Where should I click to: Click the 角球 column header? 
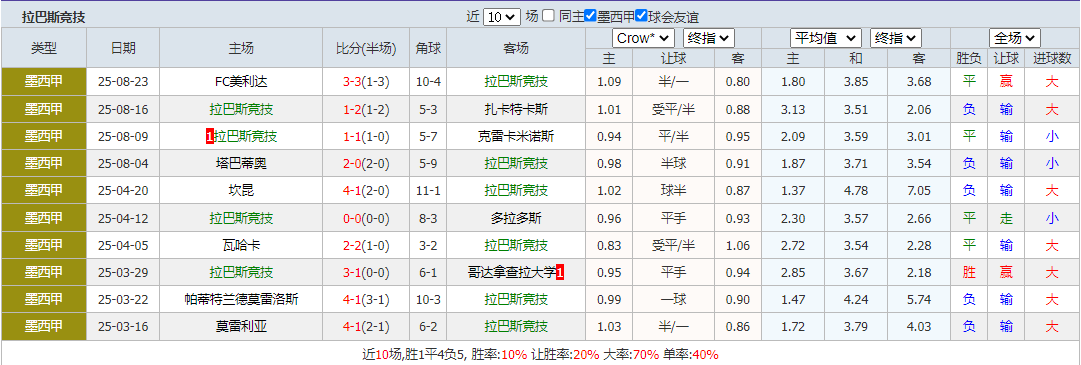tap(428, 48)
